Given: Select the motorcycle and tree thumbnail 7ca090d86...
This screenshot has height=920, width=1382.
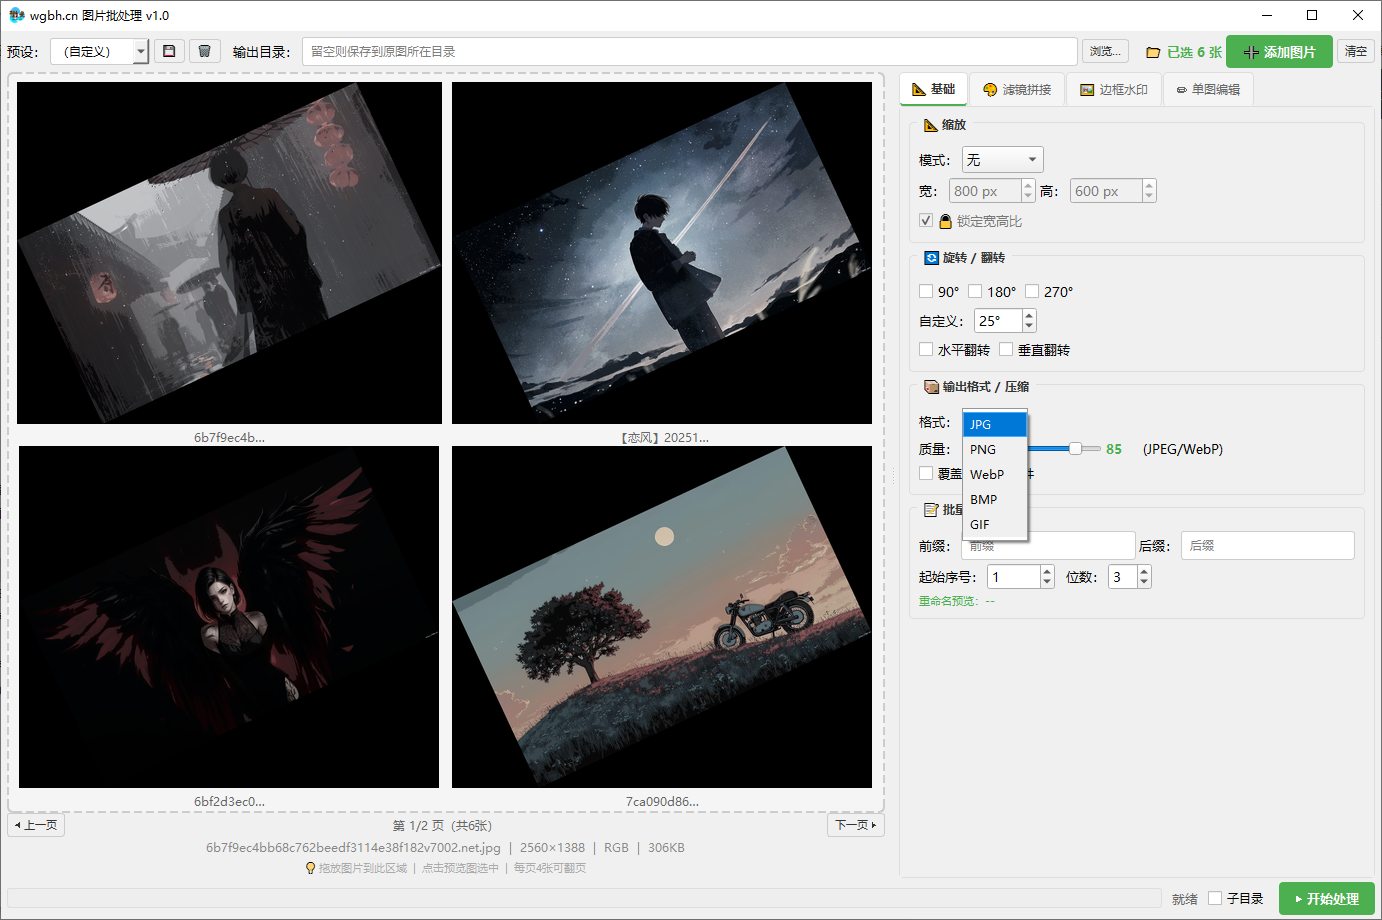Looking at the screenshot, I should 662,617.
